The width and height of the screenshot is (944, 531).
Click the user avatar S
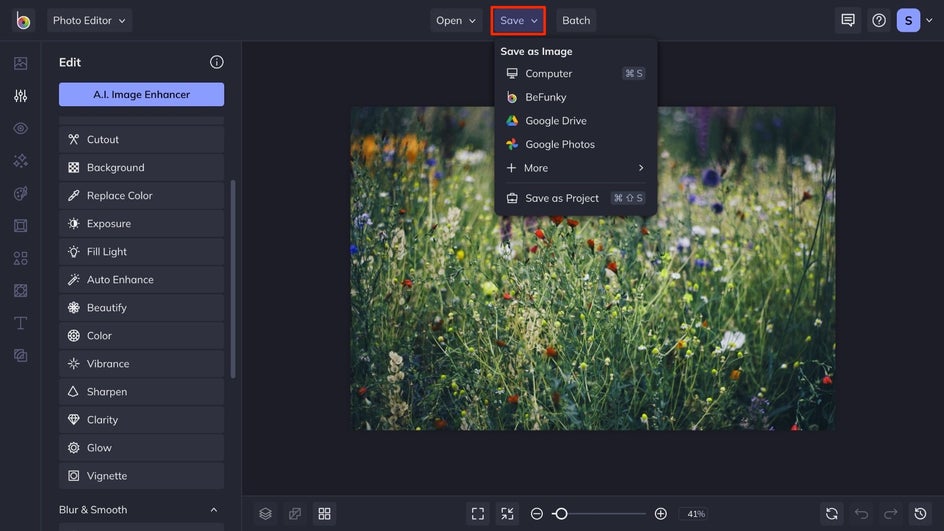[908, 20]
